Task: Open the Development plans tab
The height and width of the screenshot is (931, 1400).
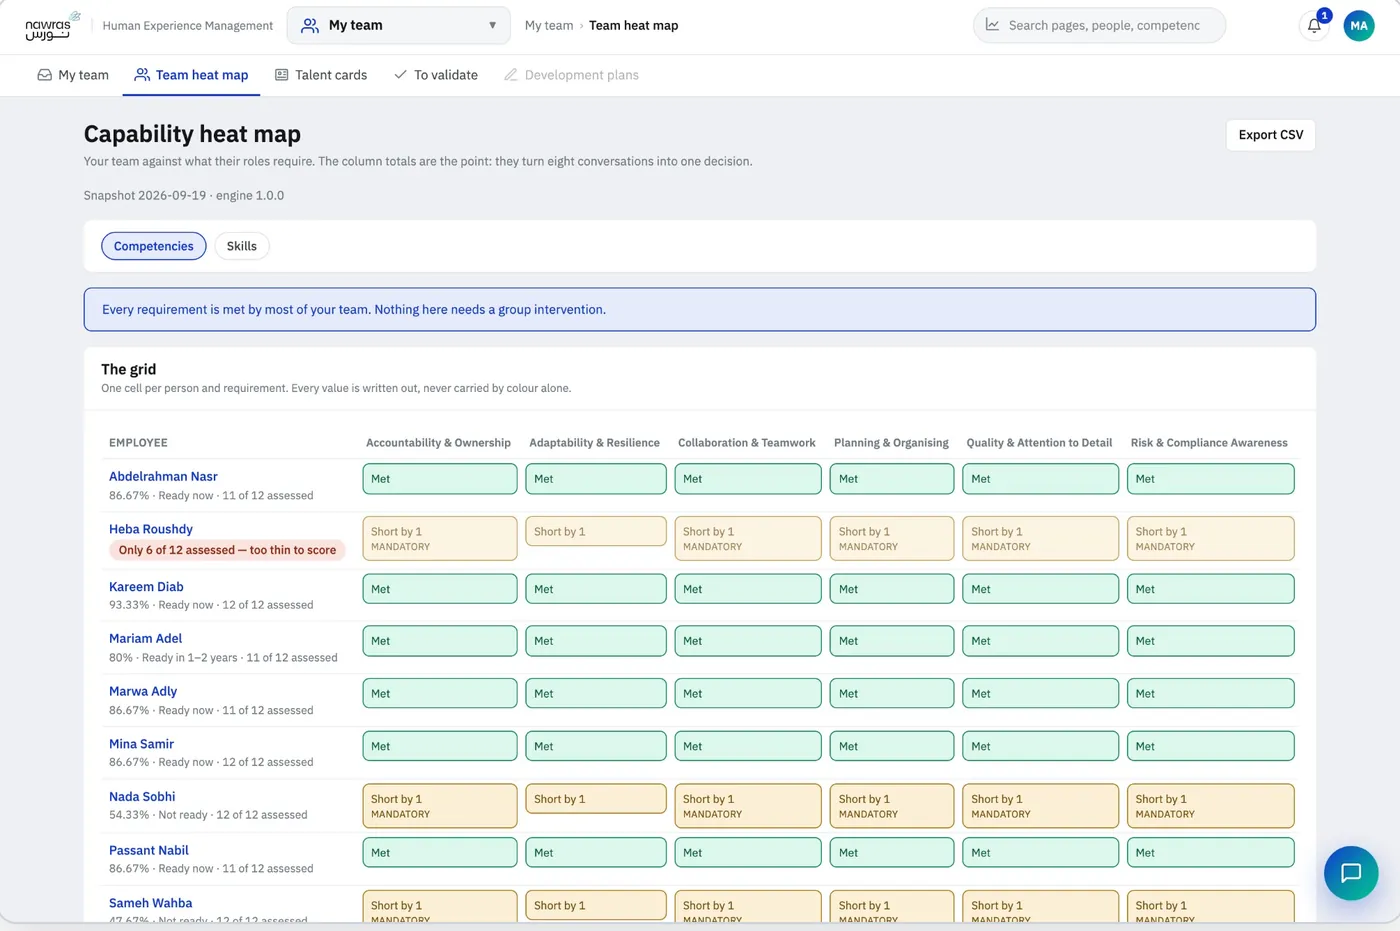Action: [571, 75]
